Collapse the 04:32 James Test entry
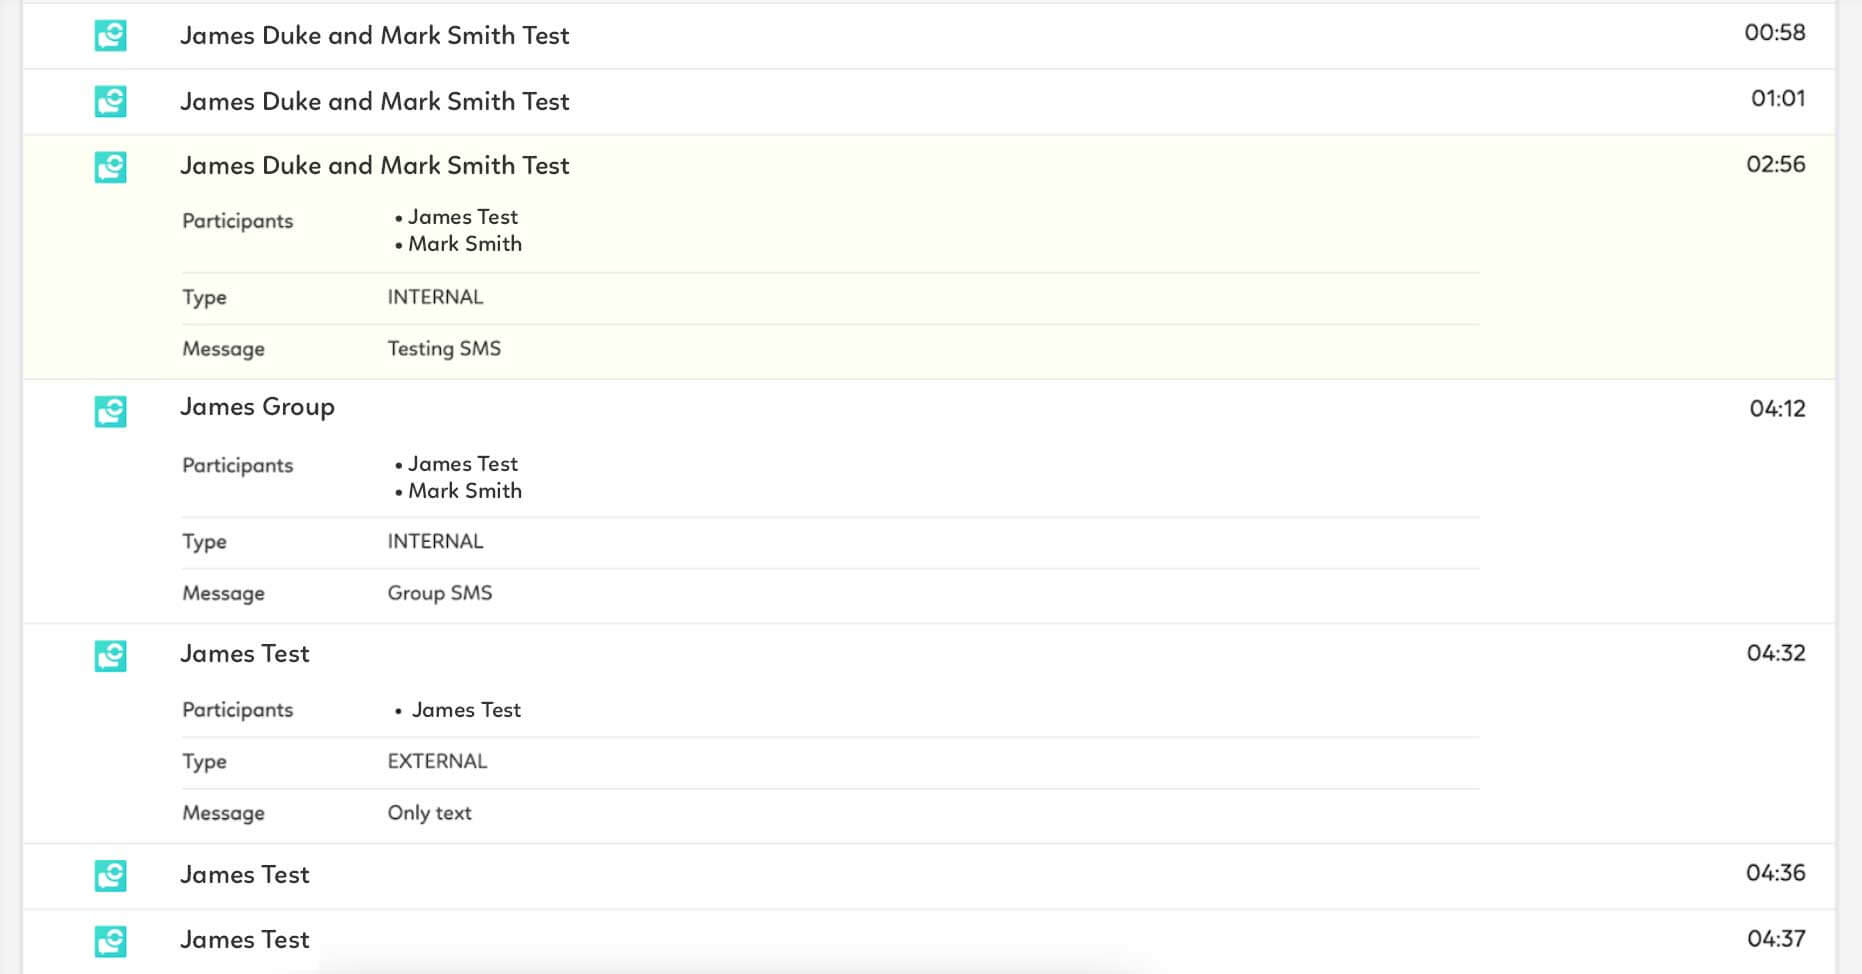Image resolution: width=1862 pixels, height=974 pixels. (x=245, y=653)
